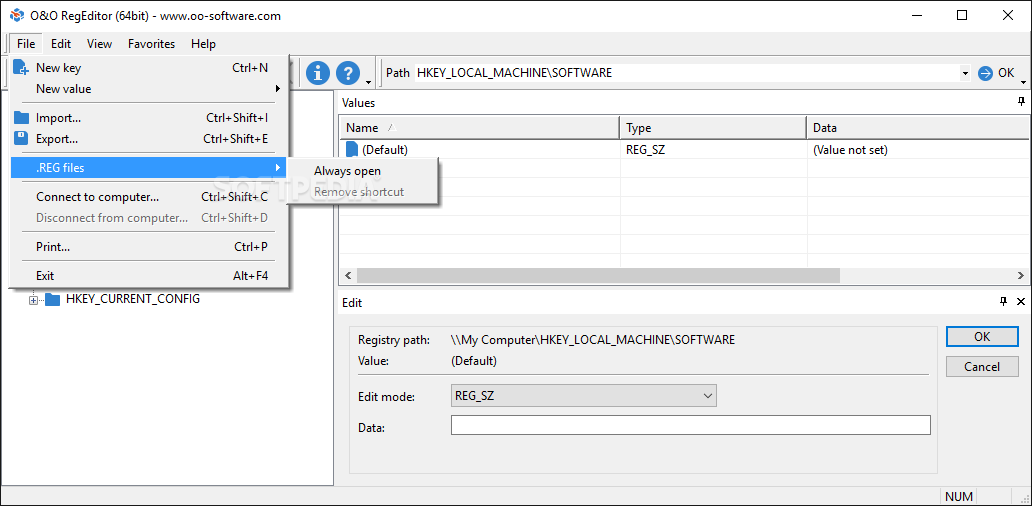This screenshot has height=506, width=1032.
Task: Open toolbar options arrow next to Help icon
Action: pos(369,82)
